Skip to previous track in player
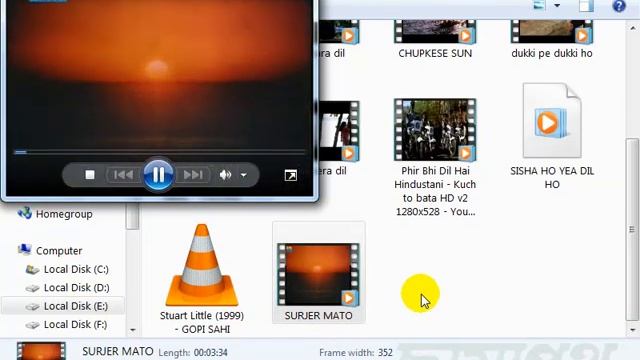The image size is (640, 360). pos(123,175)
